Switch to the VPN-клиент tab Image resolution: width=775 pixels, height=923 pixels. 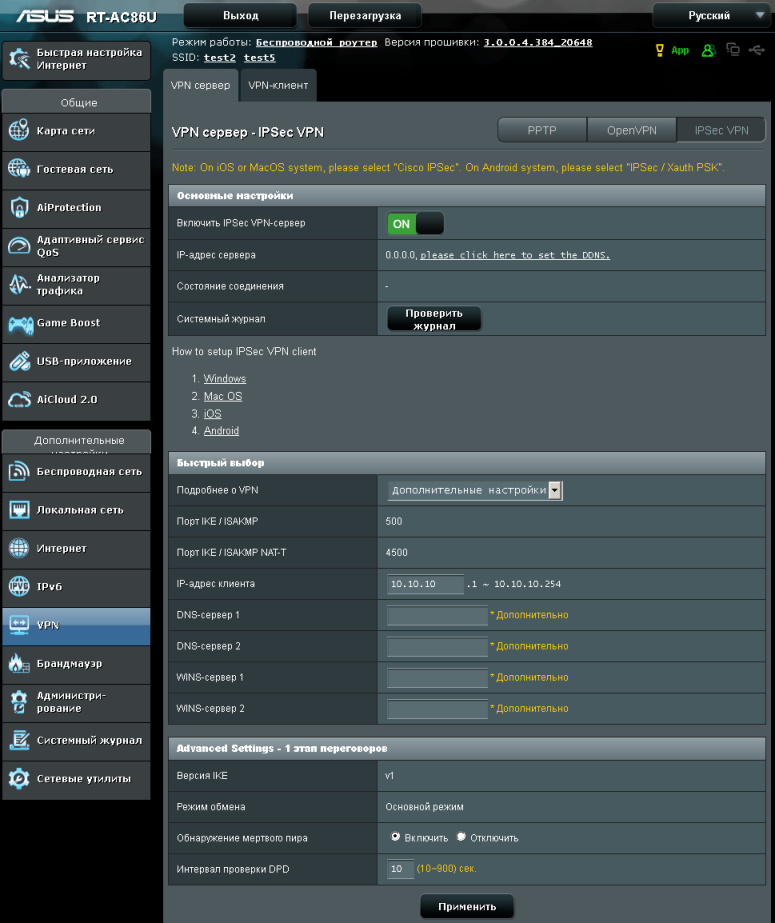click(x=278, y=85)
